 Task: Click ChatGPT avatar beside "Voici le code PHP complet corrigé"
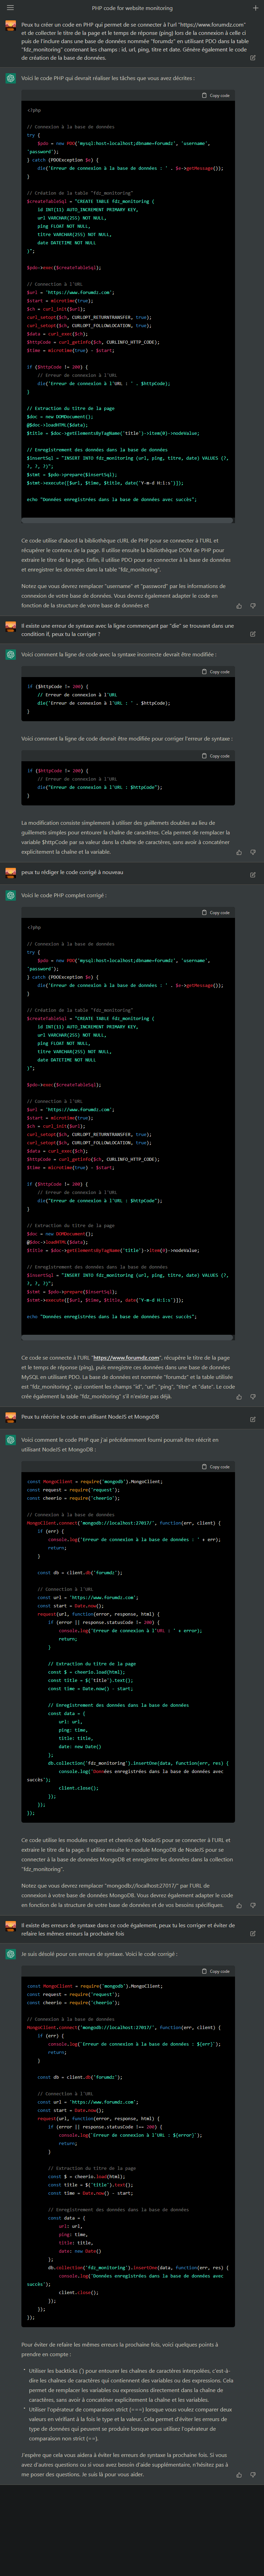[11, 895]
